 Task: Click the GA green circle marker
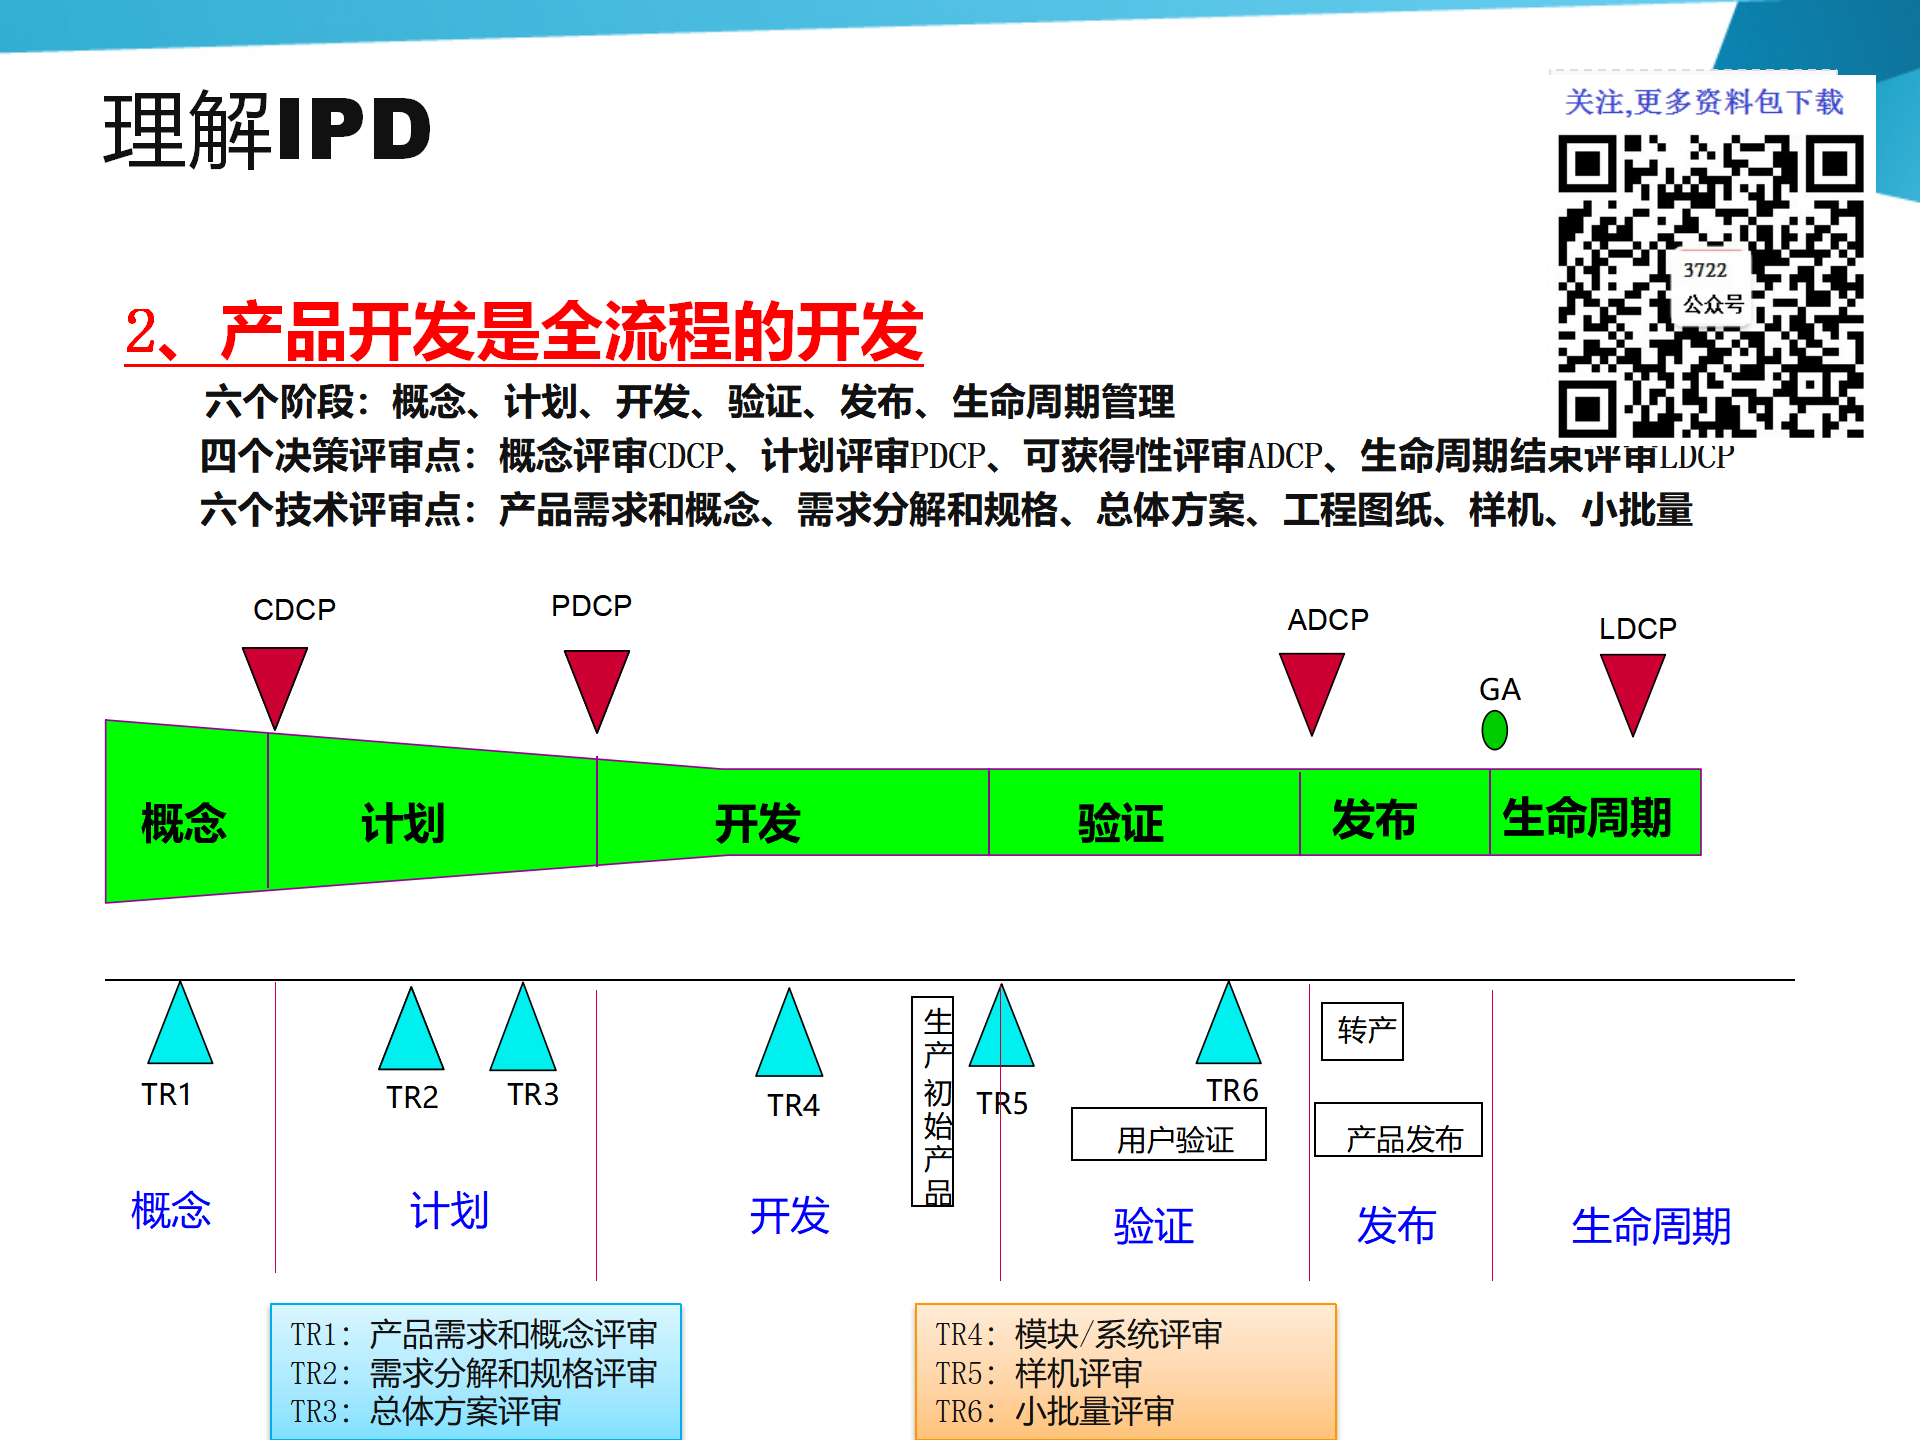(x=1494, y=731)
